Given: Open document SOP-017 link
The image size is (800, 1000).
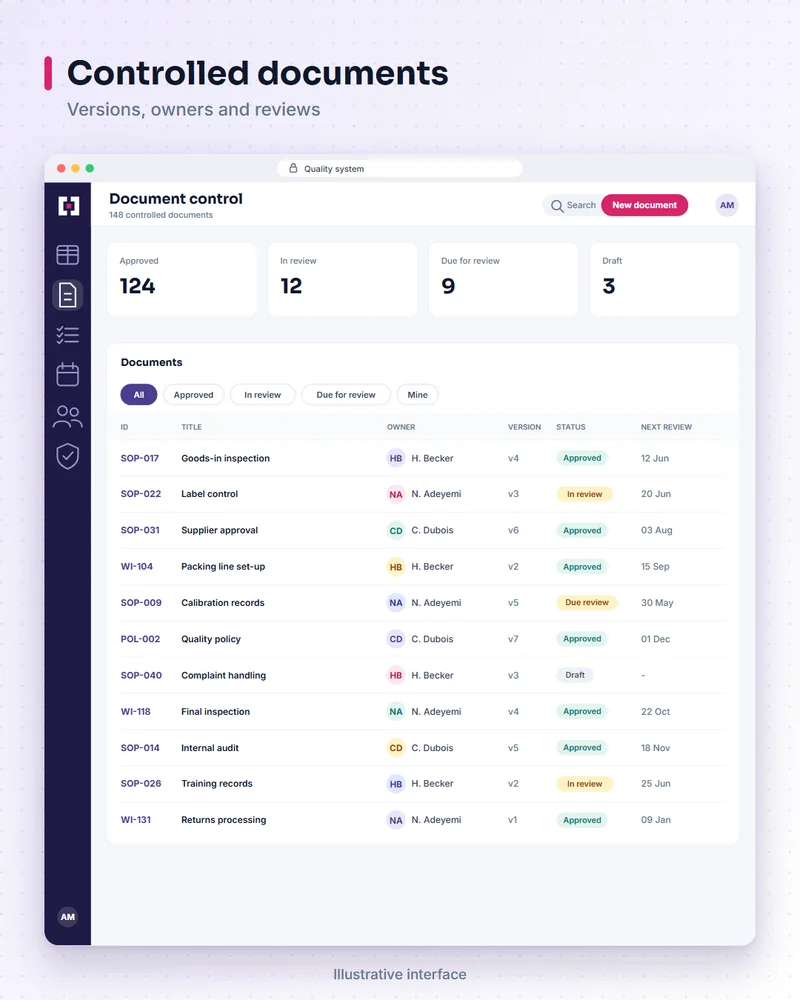Looking at the screenshot, I should coord(140,458).
